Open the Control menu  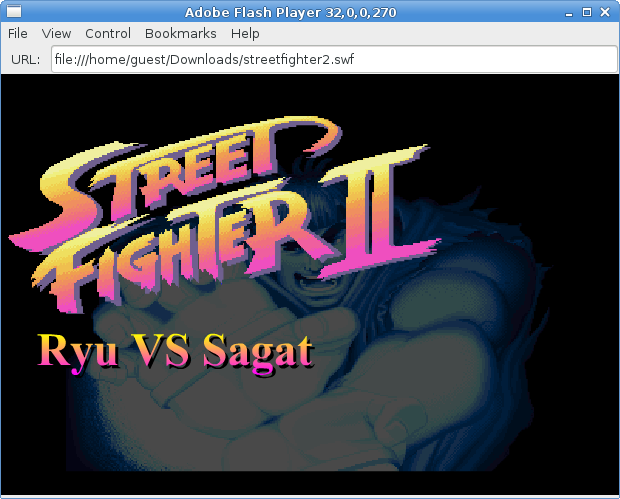click(x=108, y=34)
